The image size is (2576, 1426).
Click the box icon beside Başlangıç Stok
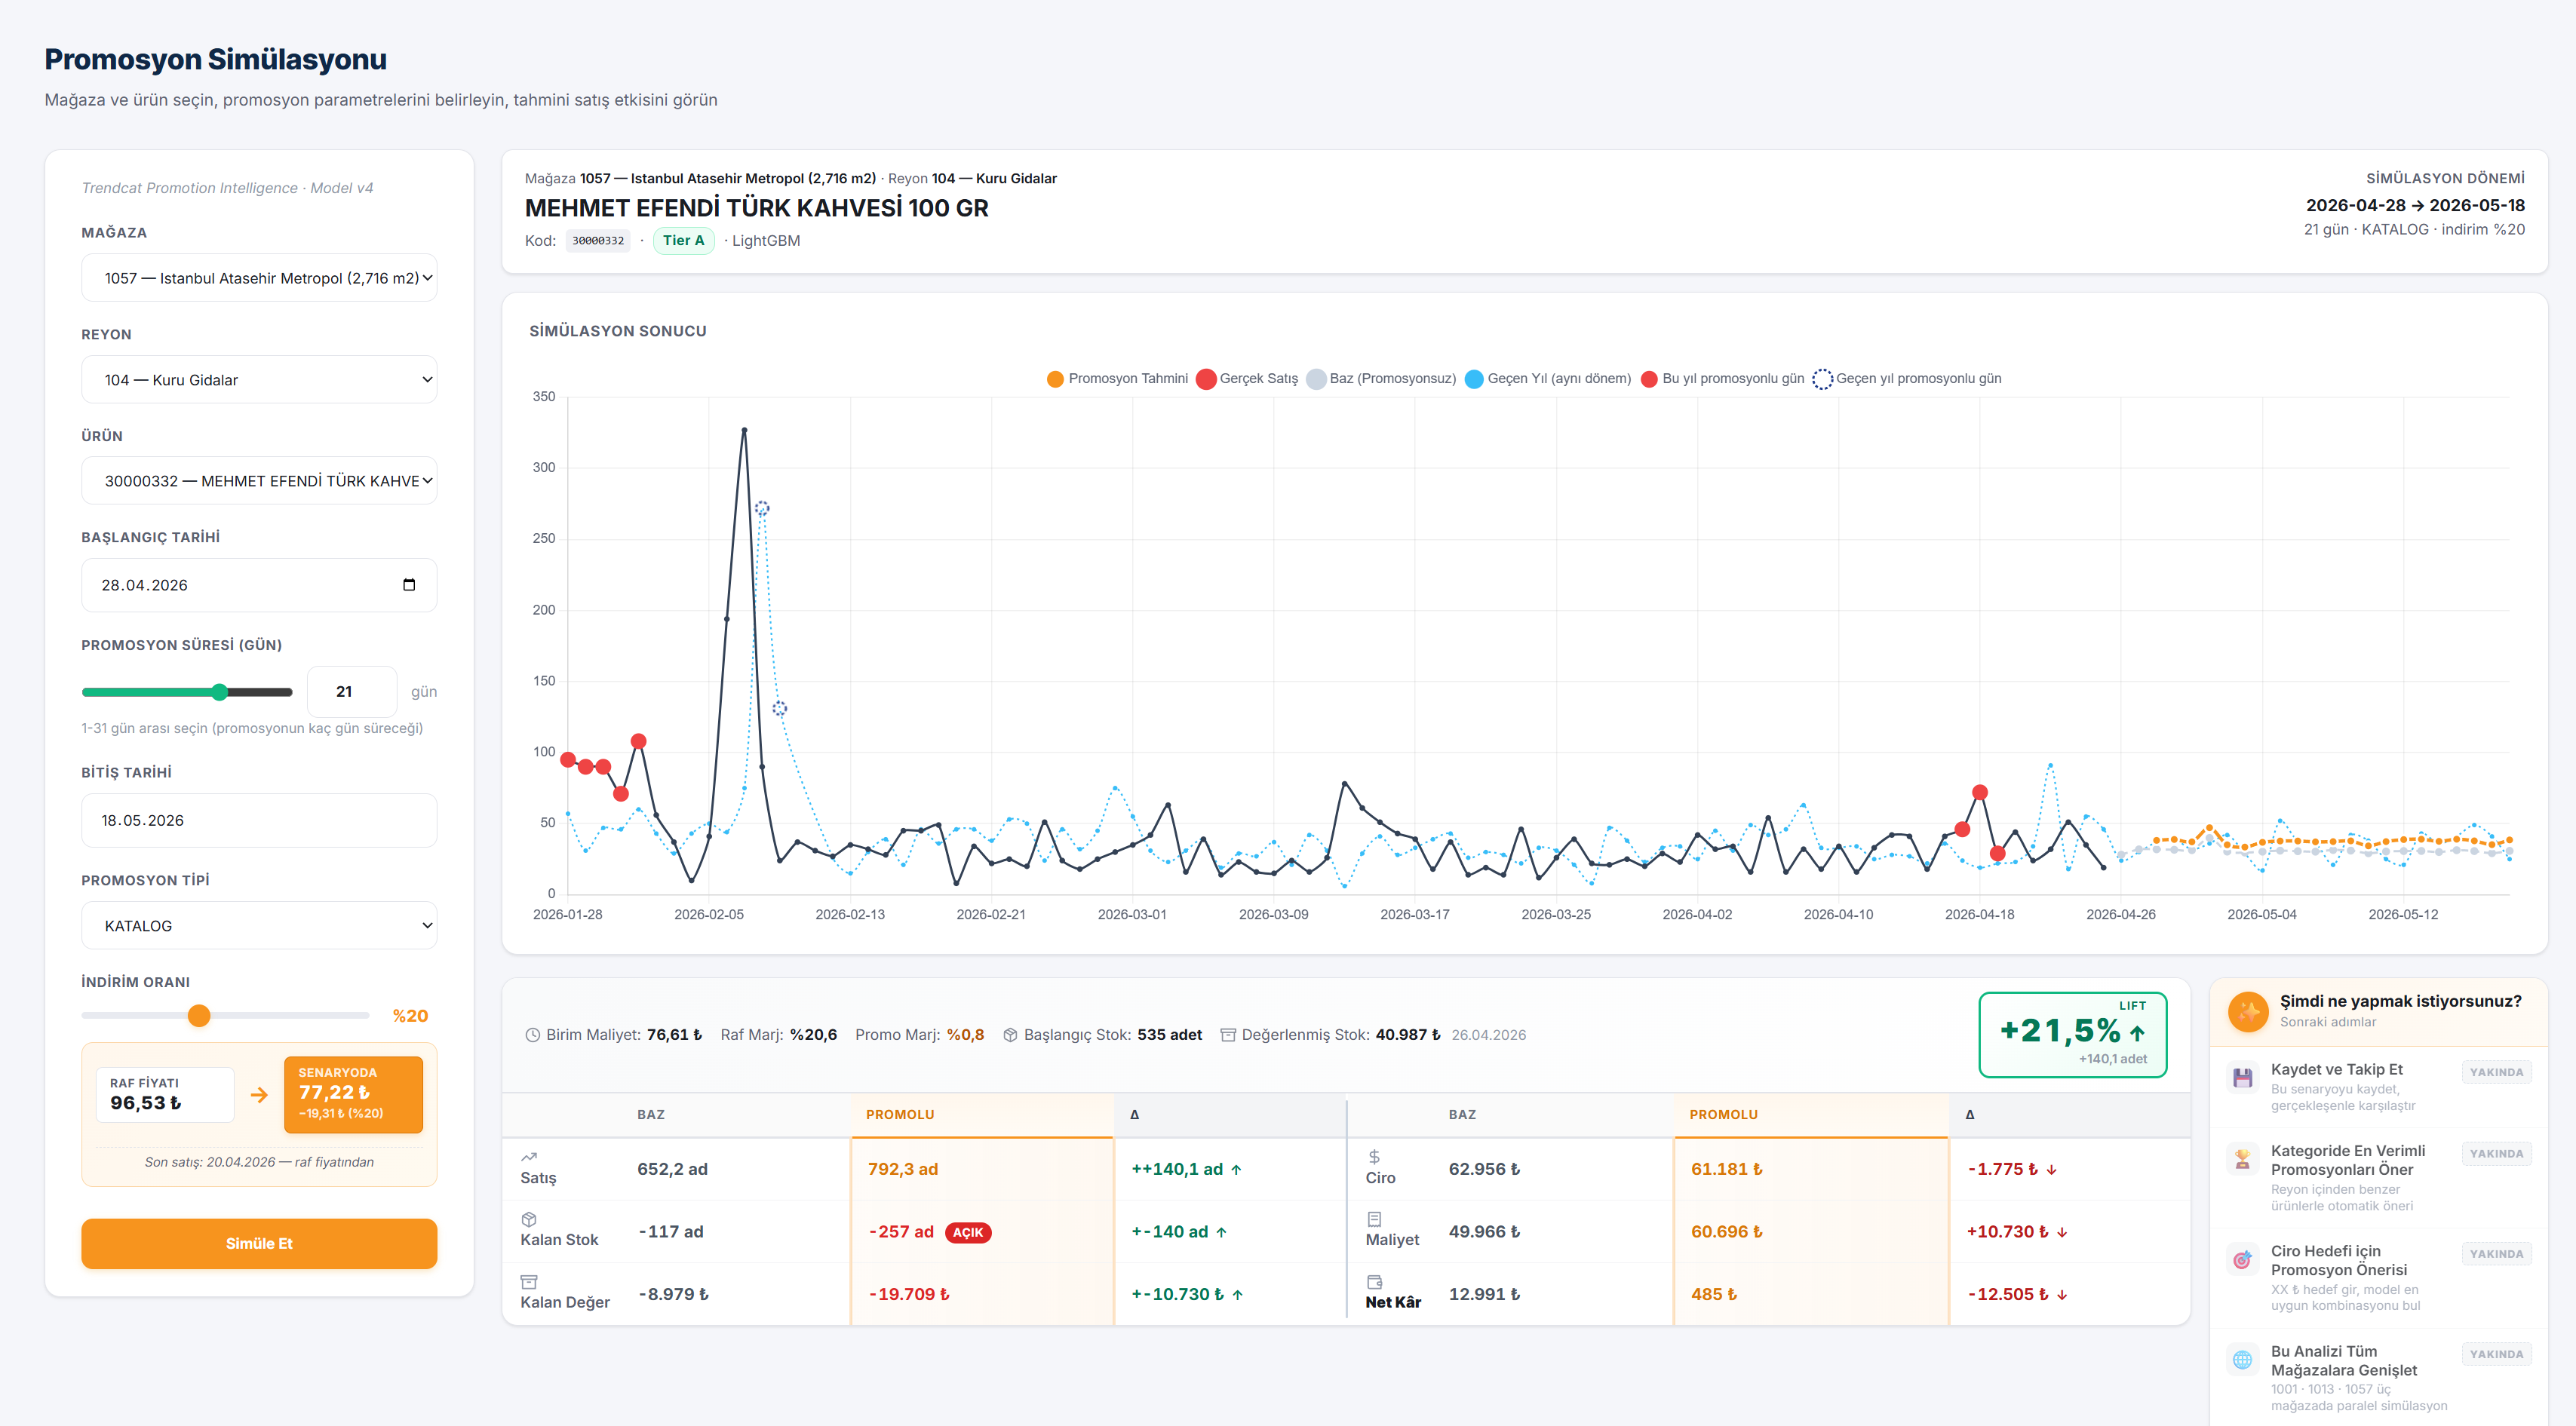1010,1035
